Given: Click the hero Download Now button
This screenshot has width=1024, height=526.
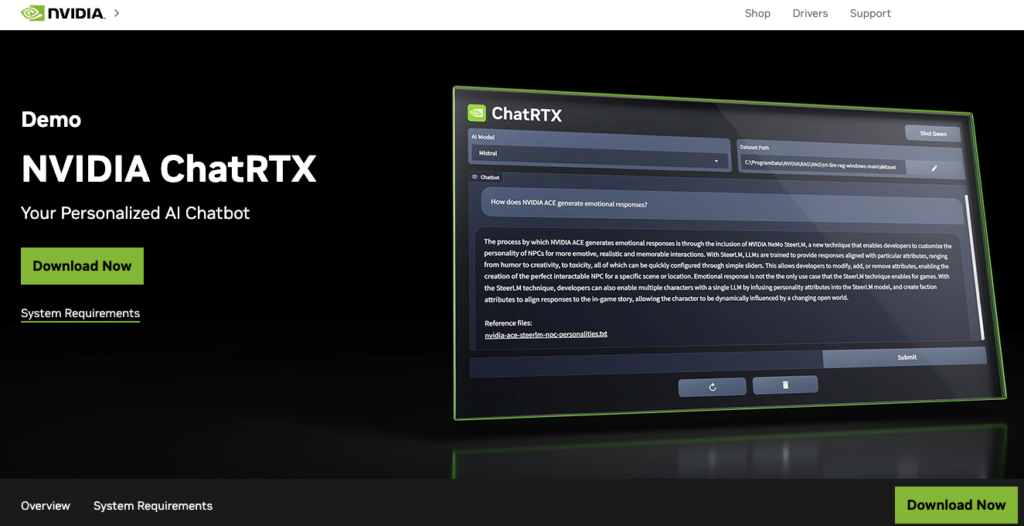Looking at the screenshot, I should coord(82,266).
